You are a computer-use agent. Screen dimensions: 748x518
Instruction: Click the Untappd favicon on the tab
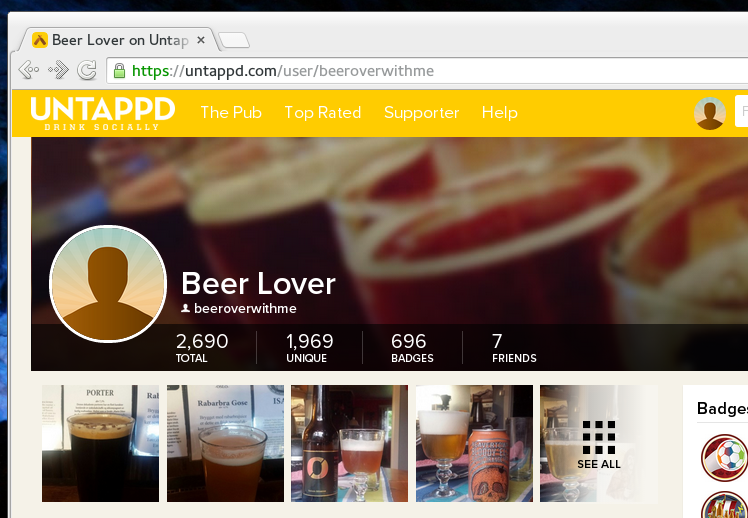pyautogui.click(x=40, y=40)
